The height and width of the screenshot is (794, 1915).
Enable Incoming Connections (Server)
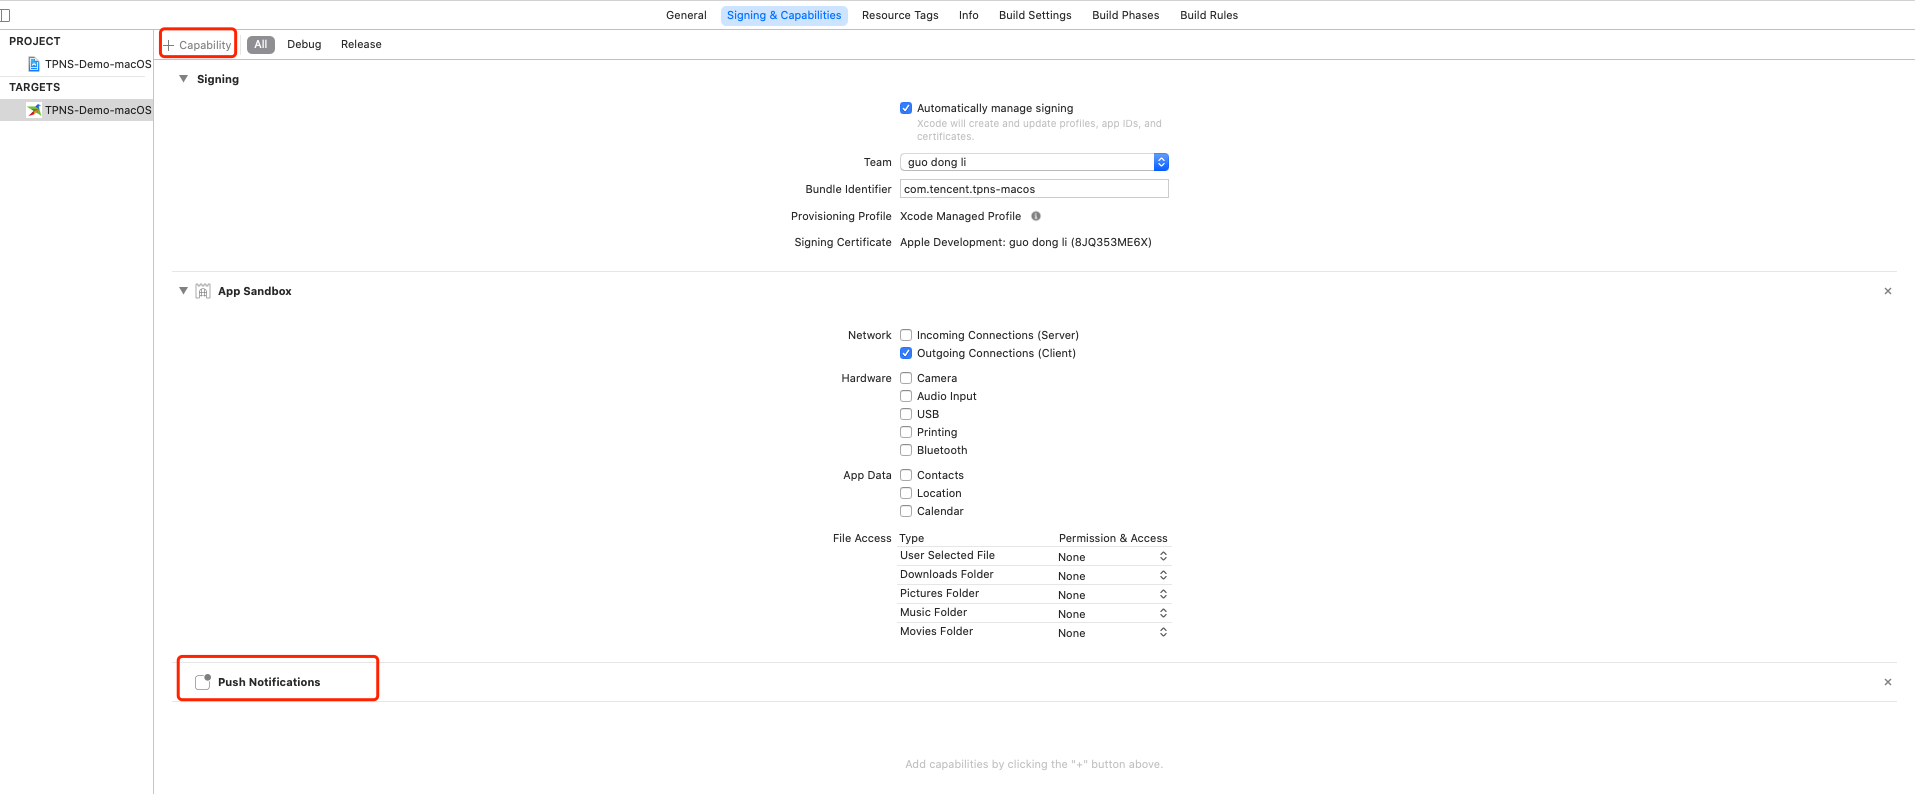906,335
